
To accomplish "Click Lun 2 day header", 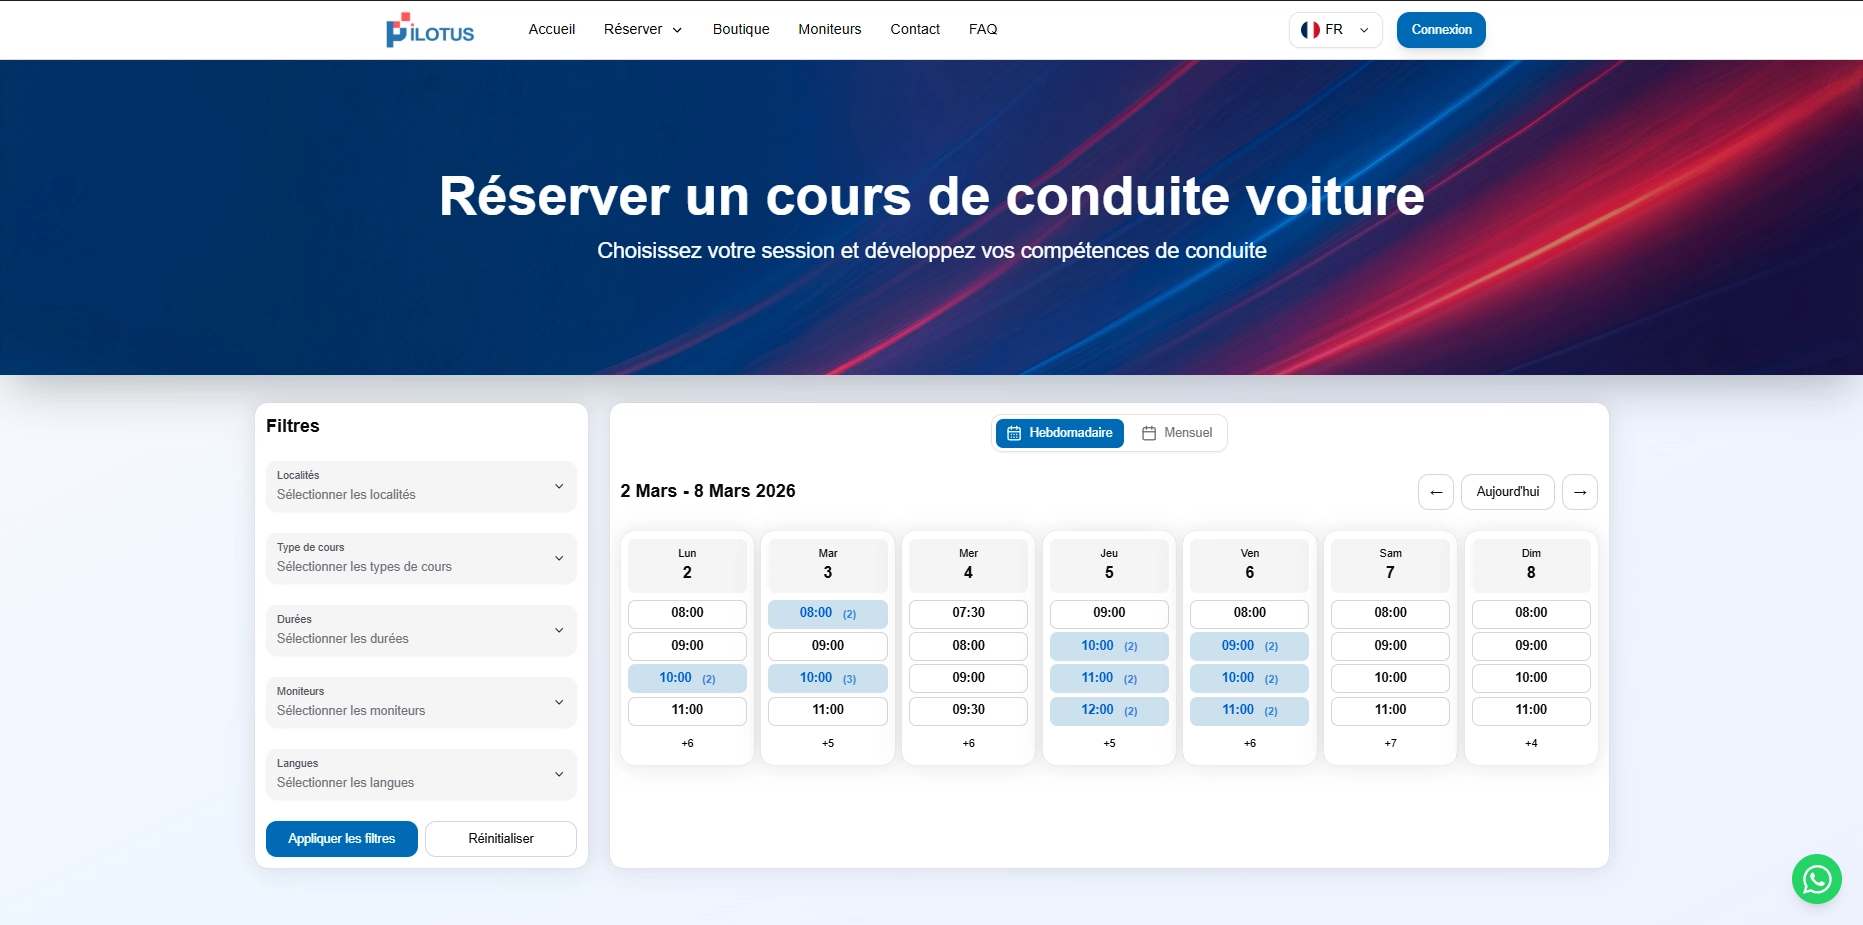I will 687,565.
